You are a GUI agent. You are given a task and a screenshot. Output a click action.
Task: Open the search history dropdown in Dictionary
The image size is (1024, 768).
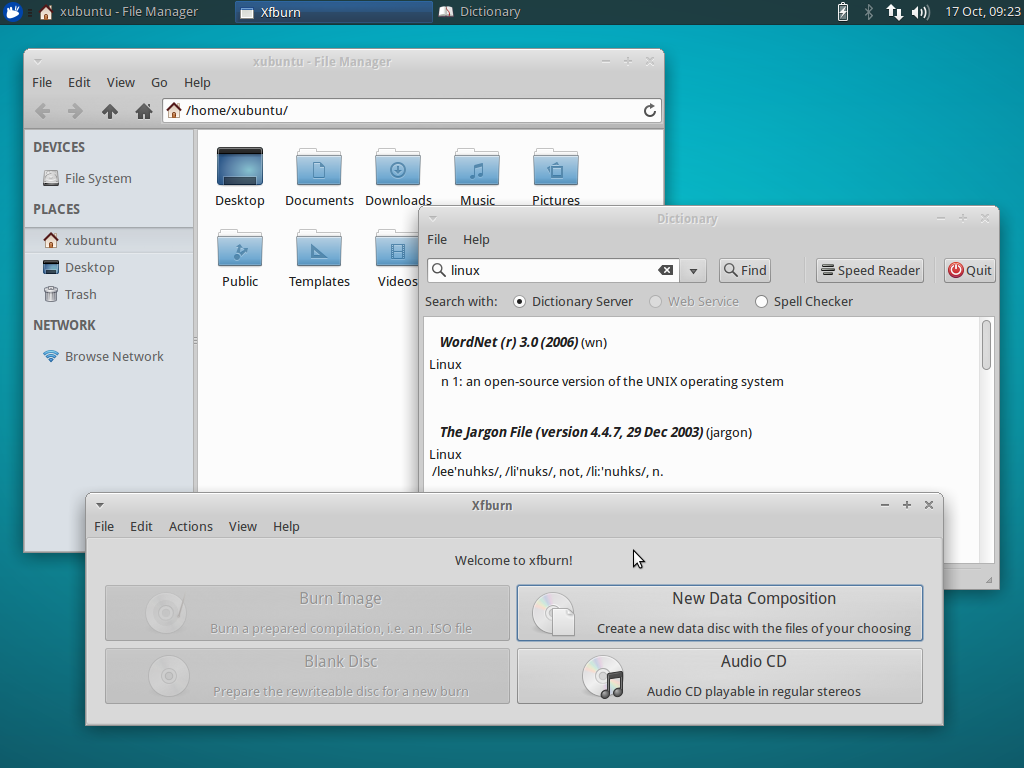click(x=693, y=270)
